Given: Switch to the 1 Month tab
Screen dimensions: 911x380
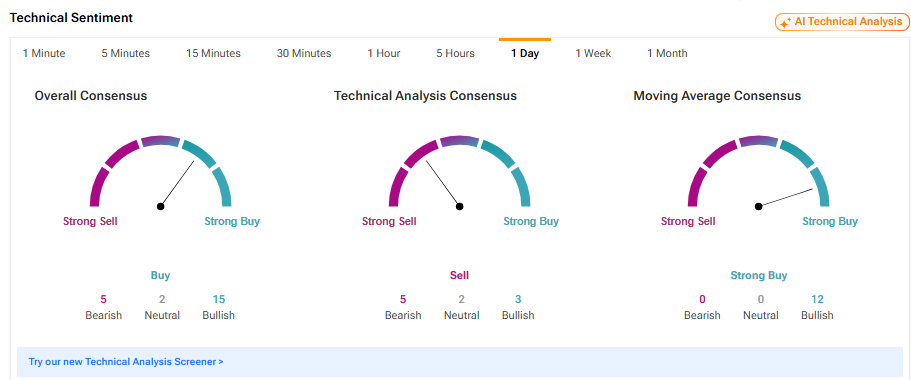Looking at the screenshot, I should 667,53.
